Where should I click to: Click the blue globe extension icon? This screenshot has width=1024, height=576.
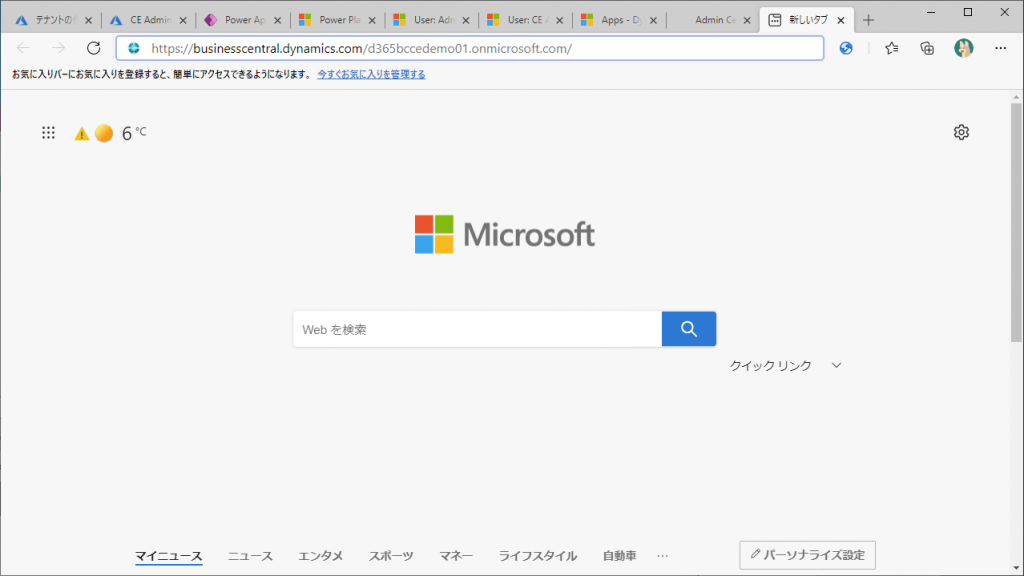(x=846, y=48)
